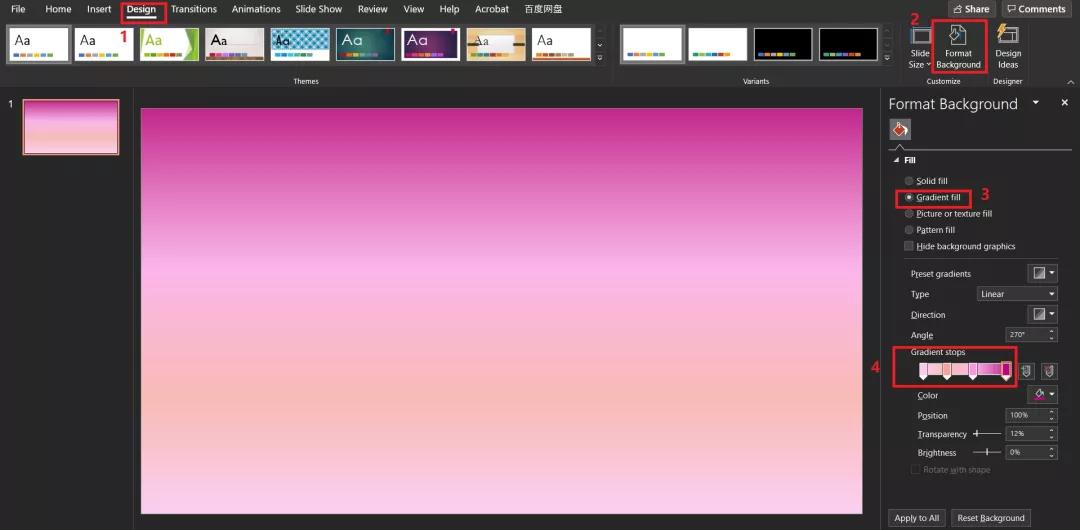Switch to the Review tab

pos(373,10)
